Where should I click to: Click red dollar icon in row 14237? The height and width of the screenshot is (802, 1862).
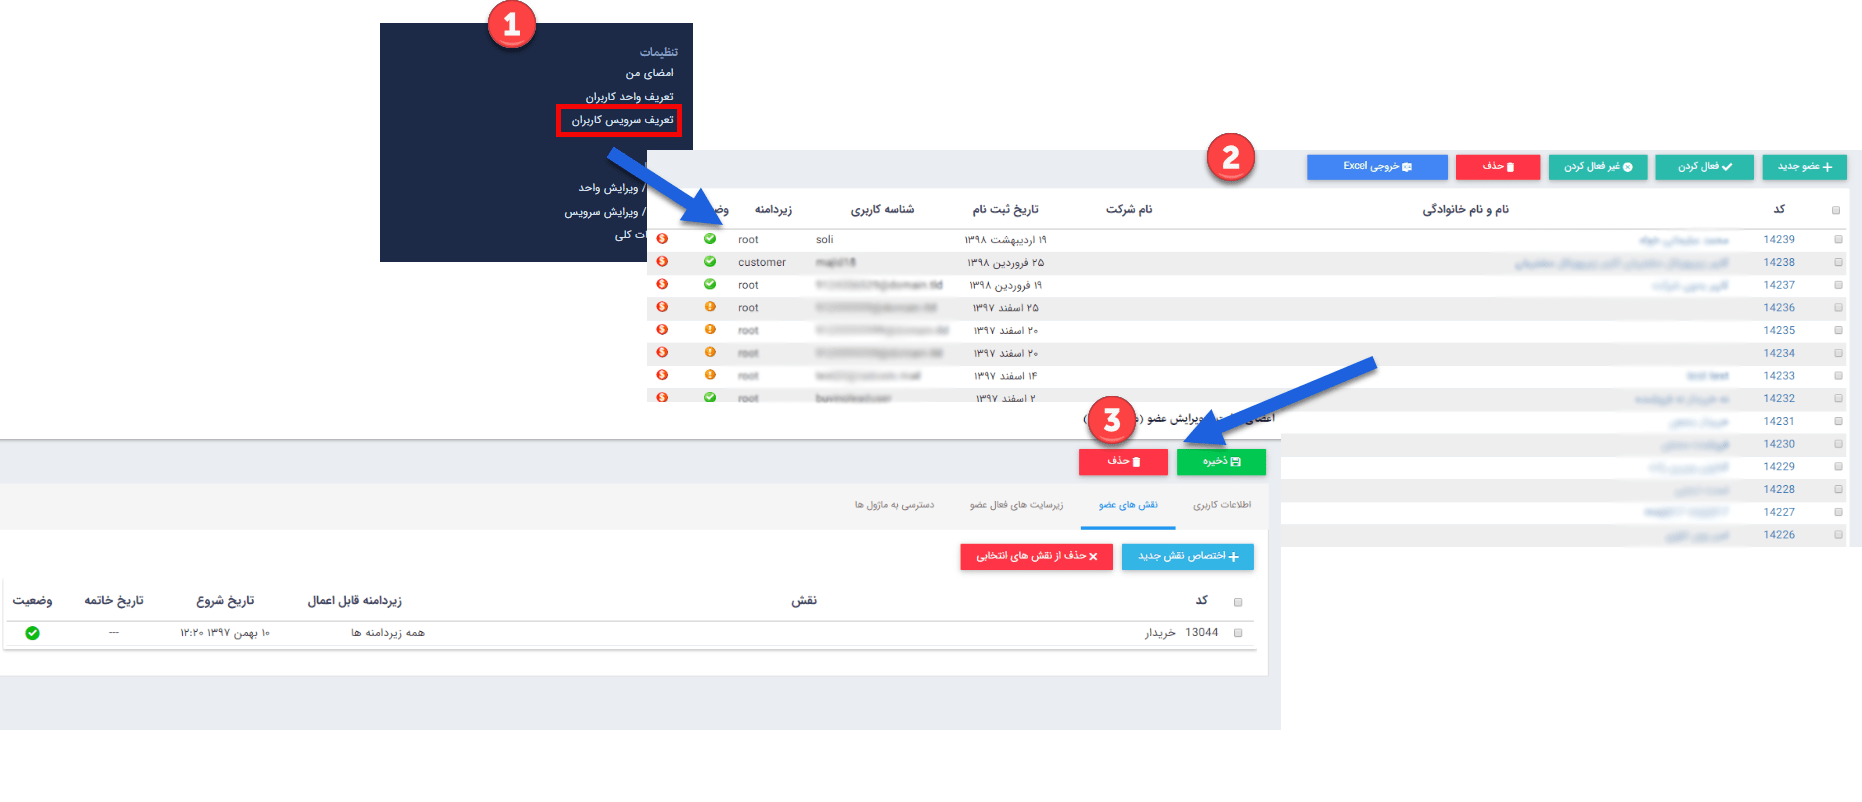pyautogui.click(x=662, y=285)
